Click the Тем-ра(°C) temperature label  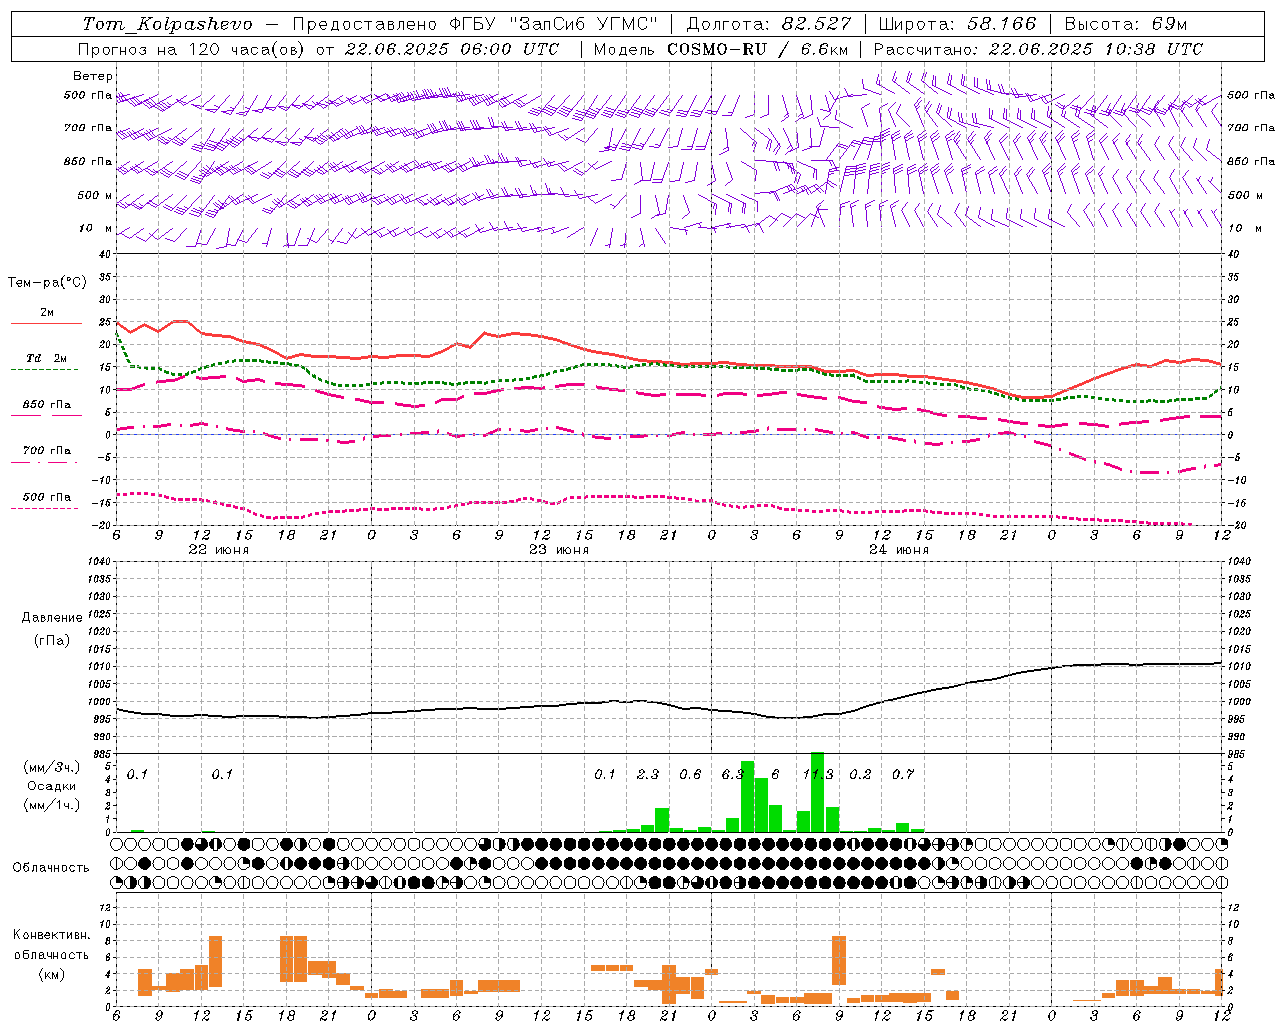pyautogui.click(x=47, y=283)
